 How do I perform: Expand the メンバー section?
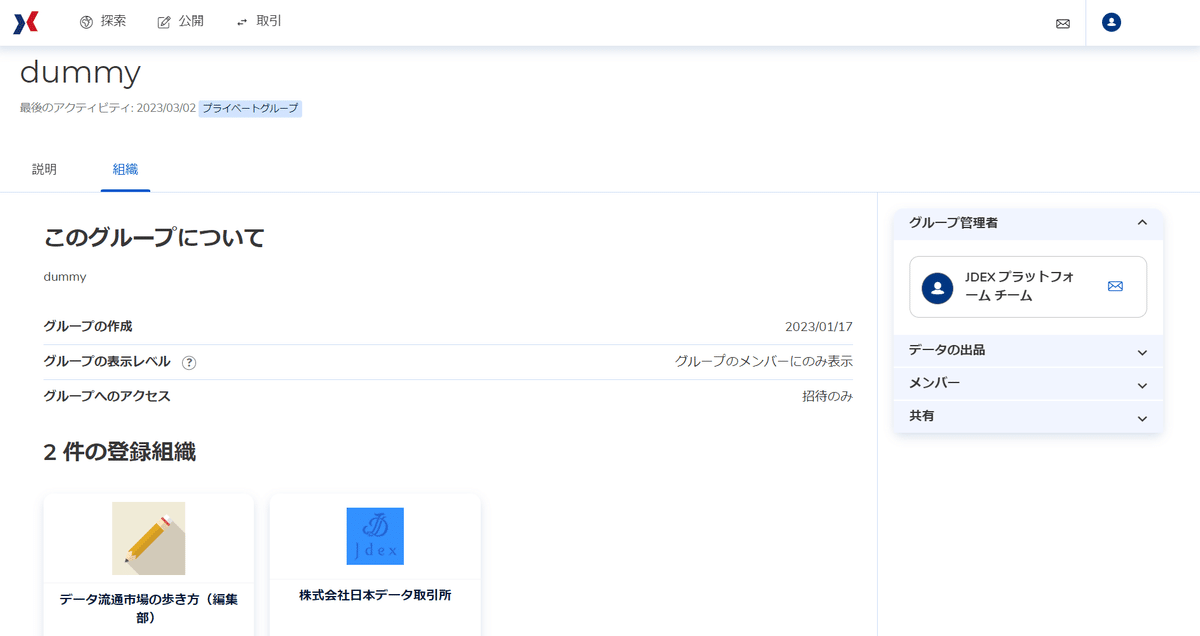[1028, 384]
